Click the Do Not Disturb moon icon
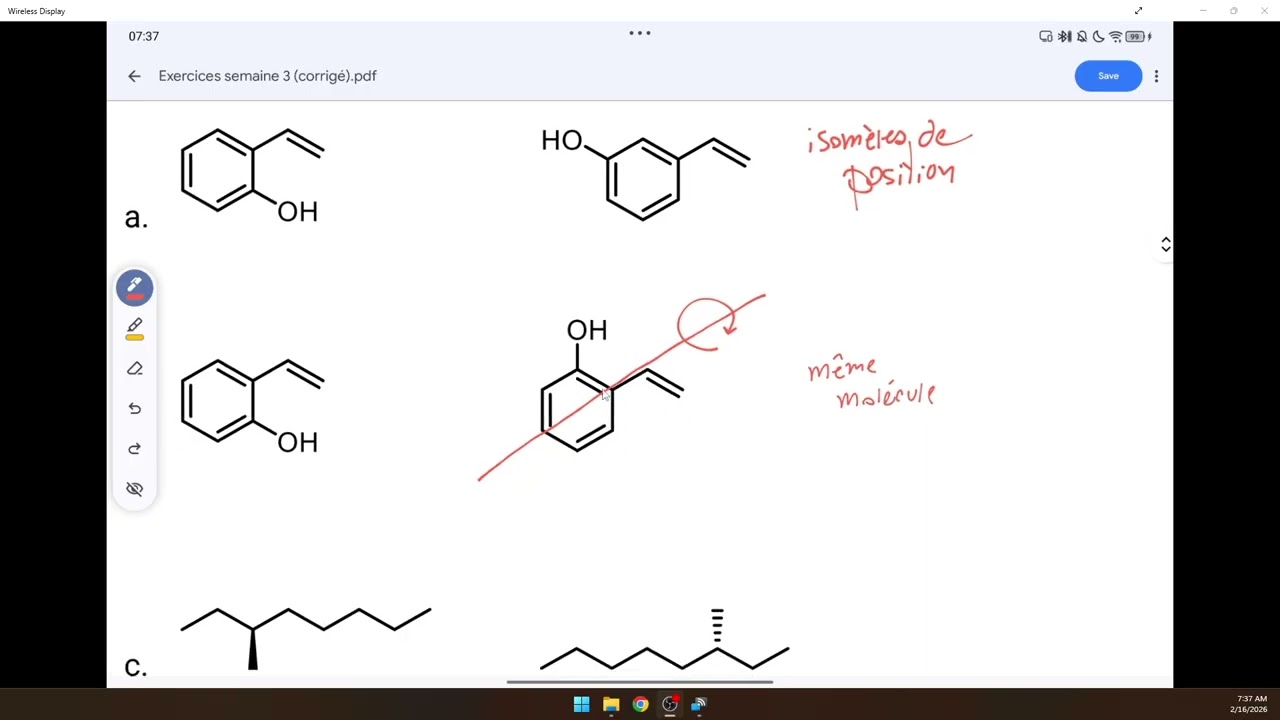 (x=1098, y=36)
